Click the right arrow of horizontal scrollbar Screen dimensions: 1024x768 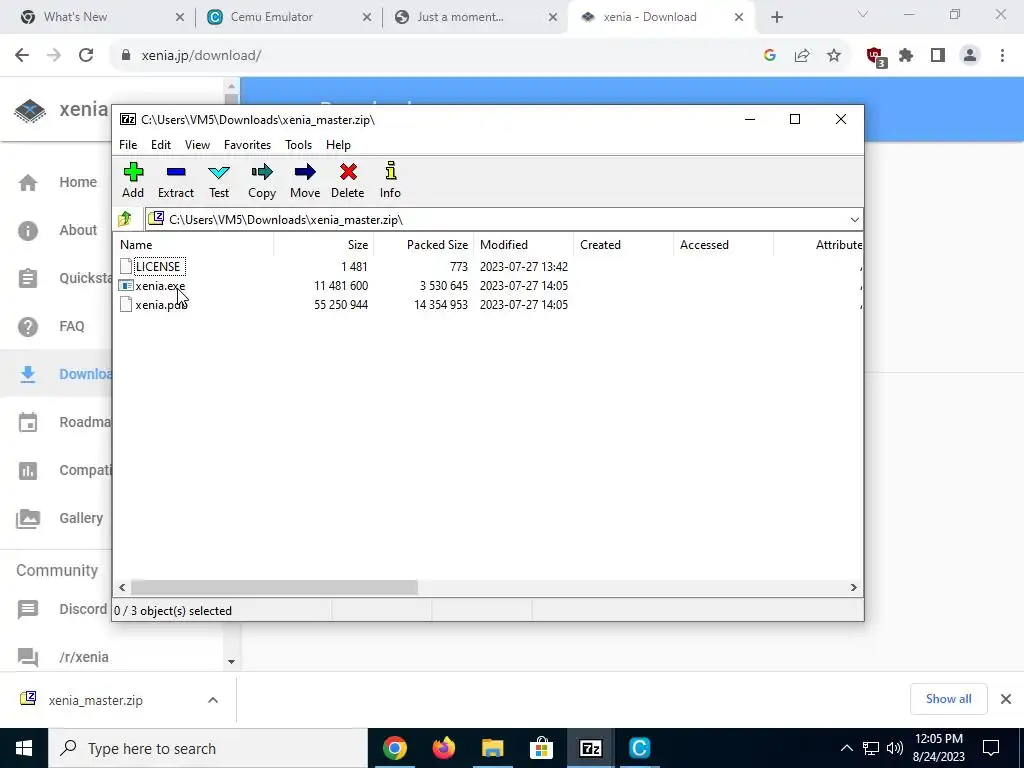[853, 588]
